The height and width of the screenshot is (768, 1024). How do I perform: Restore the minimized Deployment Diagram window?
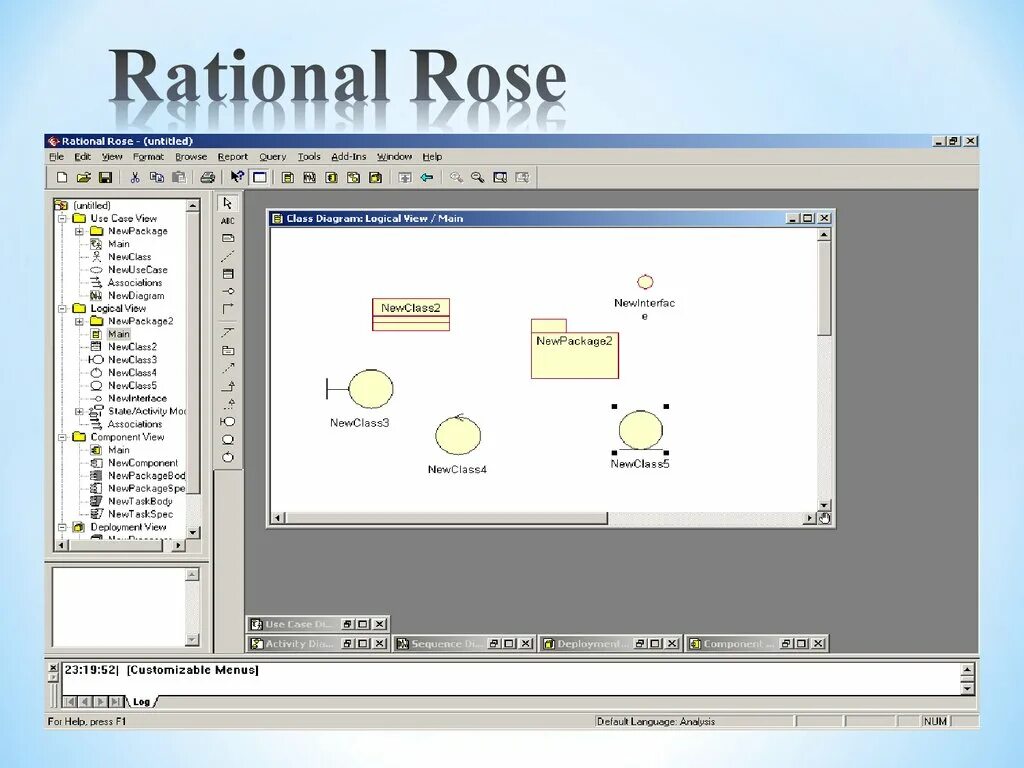[x=639, y=644]
